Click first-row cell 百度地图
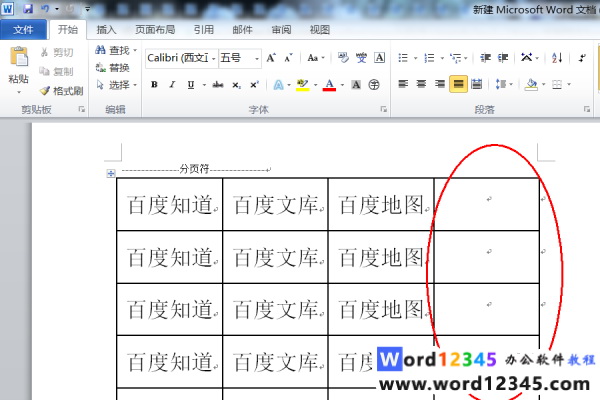 (x=381, y=204)
